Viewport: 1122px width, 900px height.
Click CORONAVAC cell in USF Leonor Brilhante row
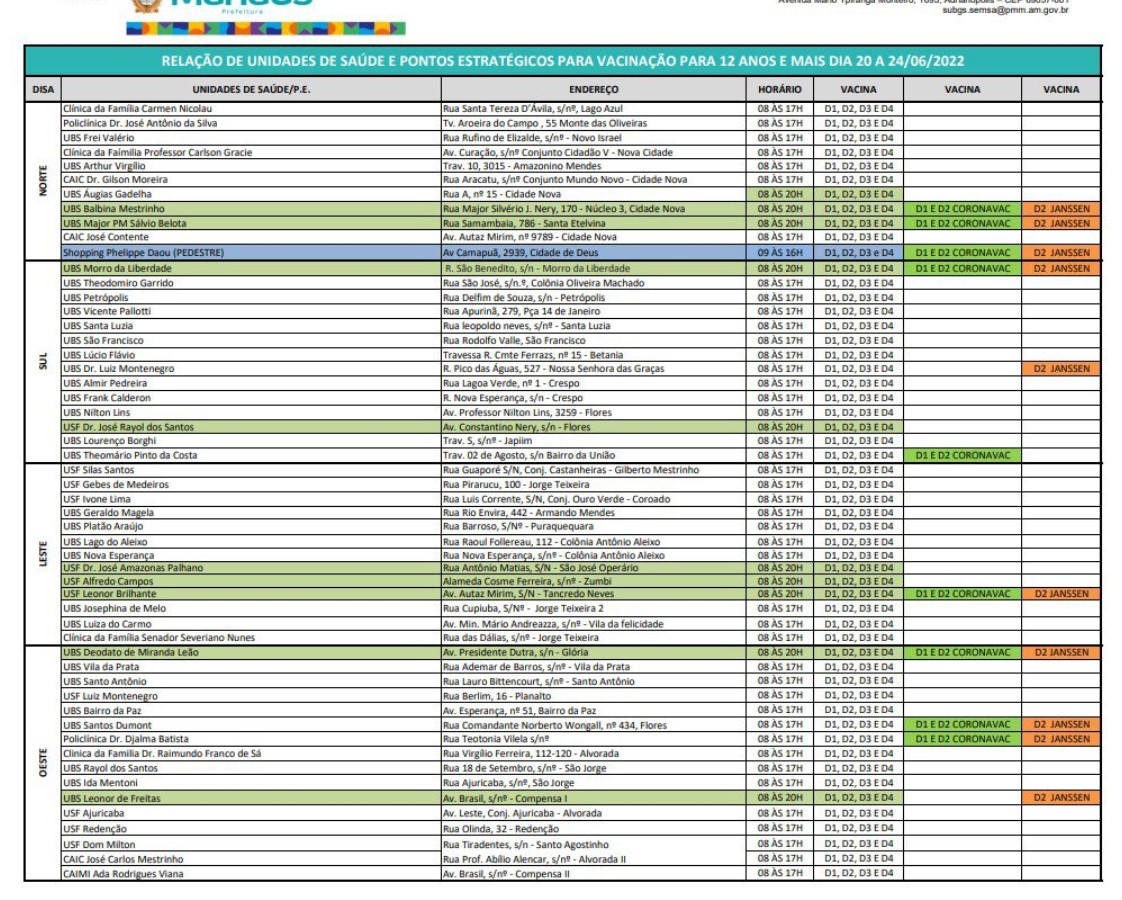962,594
